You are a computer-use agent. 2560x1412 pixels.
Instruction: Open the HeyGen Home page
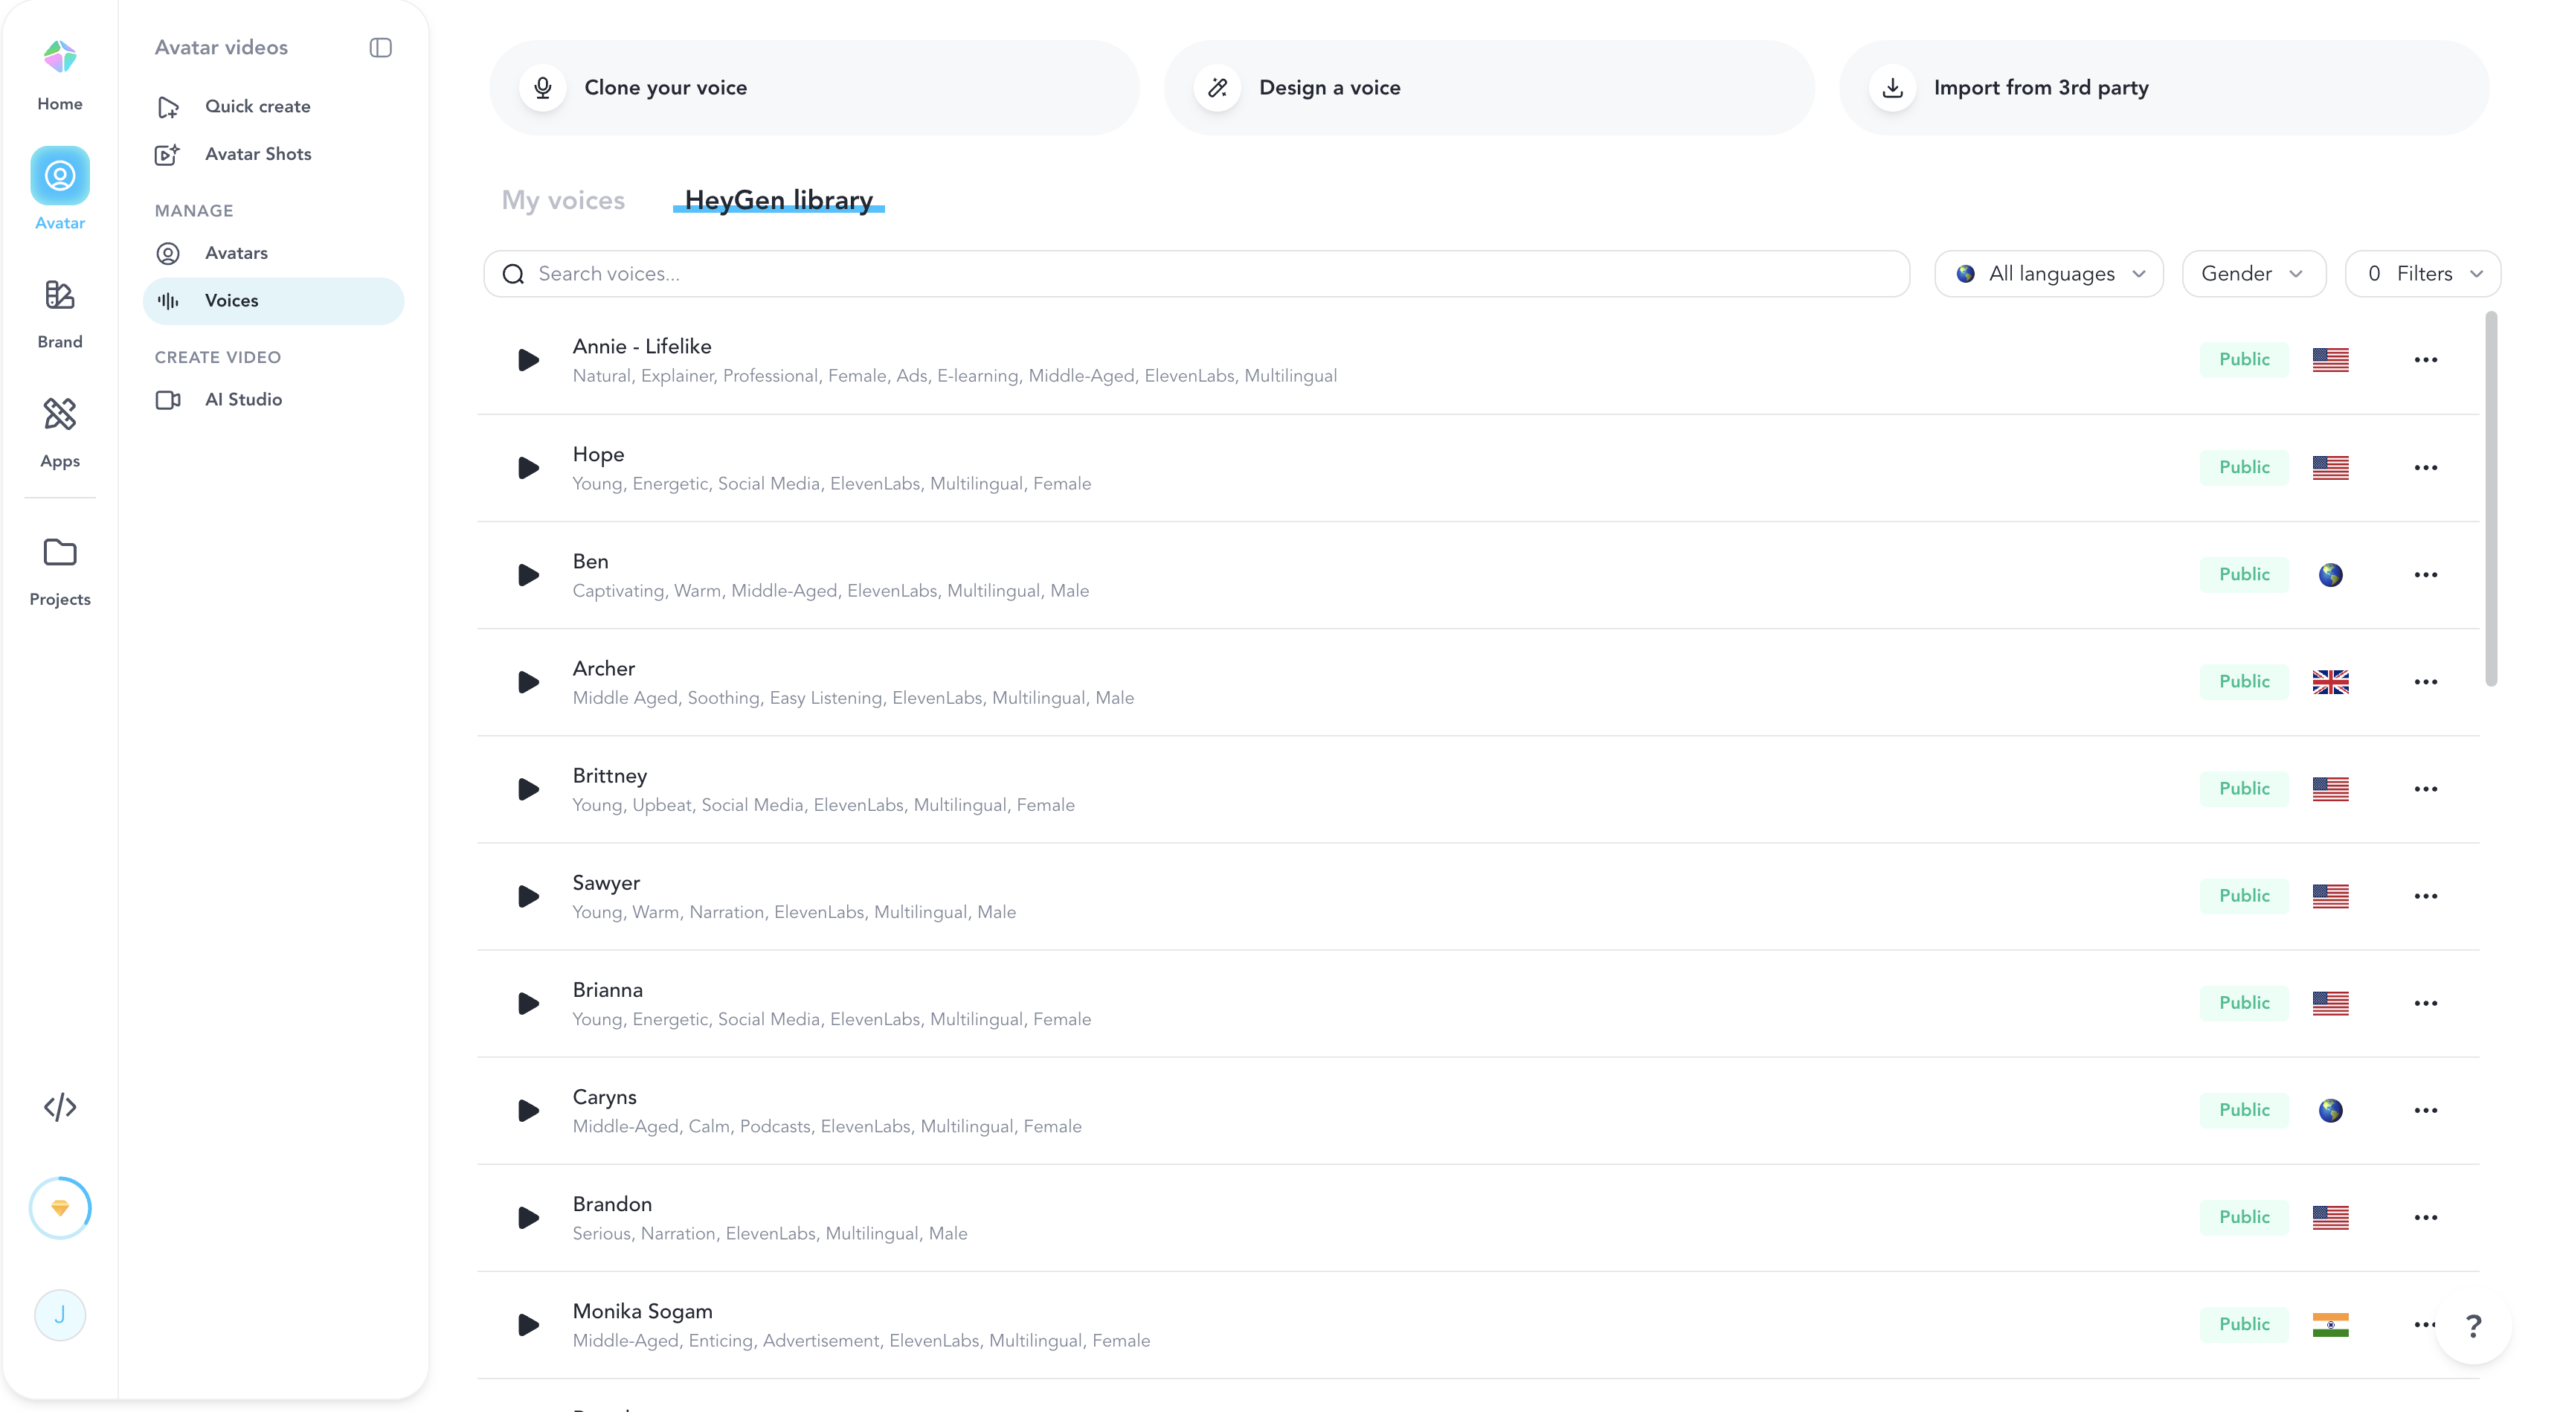(60, 74)
